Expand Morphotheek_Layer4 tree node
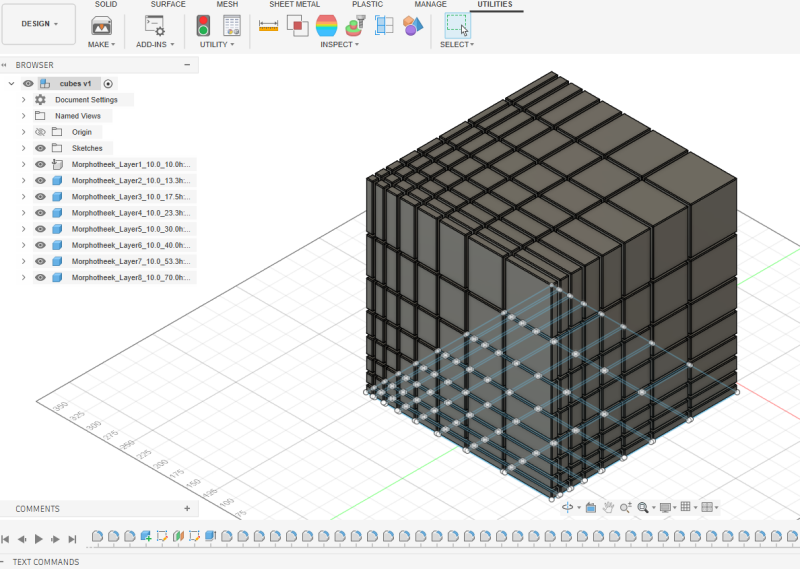The width and height of the screenshot is (800, 569). 23,213
